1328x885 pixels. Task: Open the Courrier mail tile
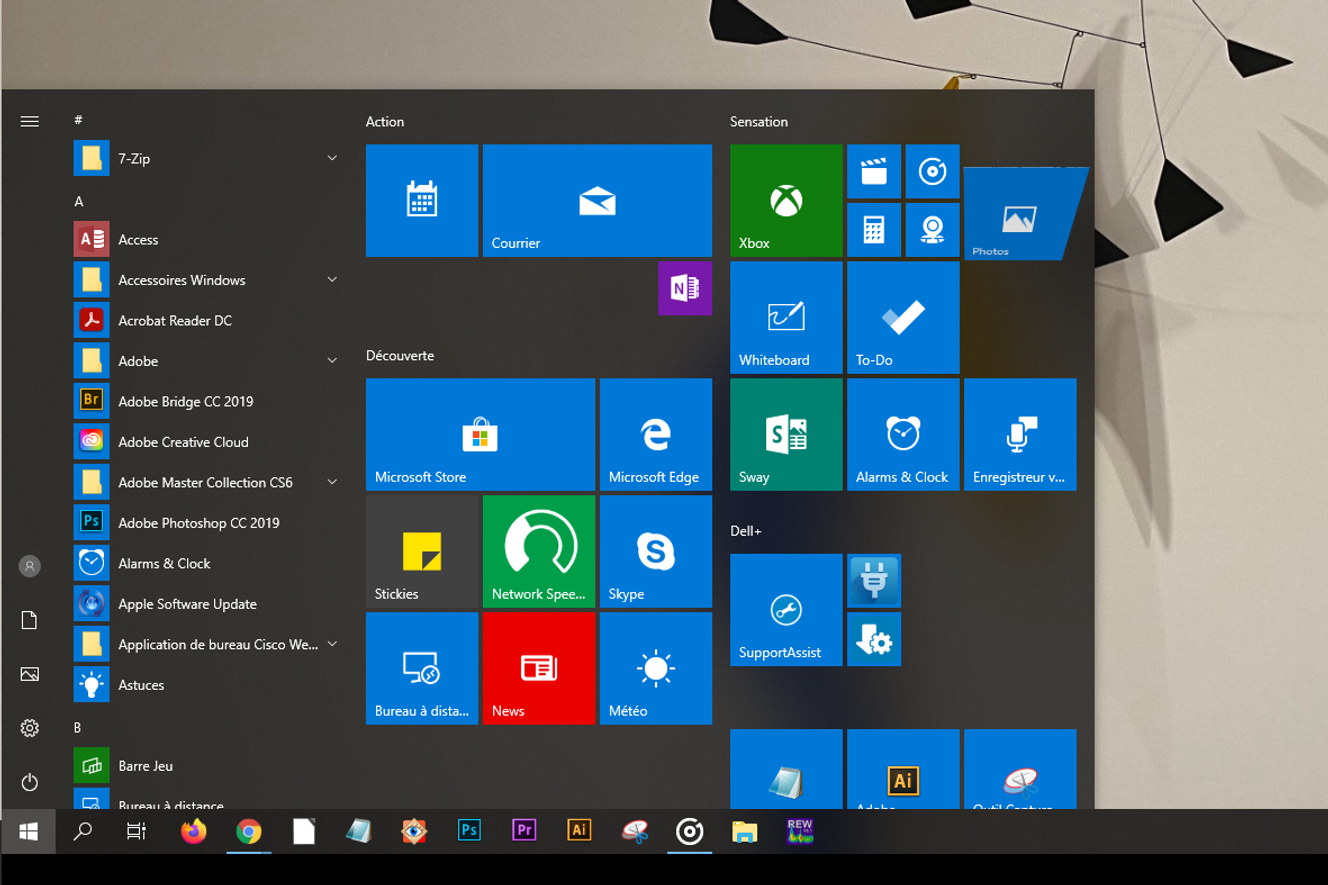pos(597,200)
